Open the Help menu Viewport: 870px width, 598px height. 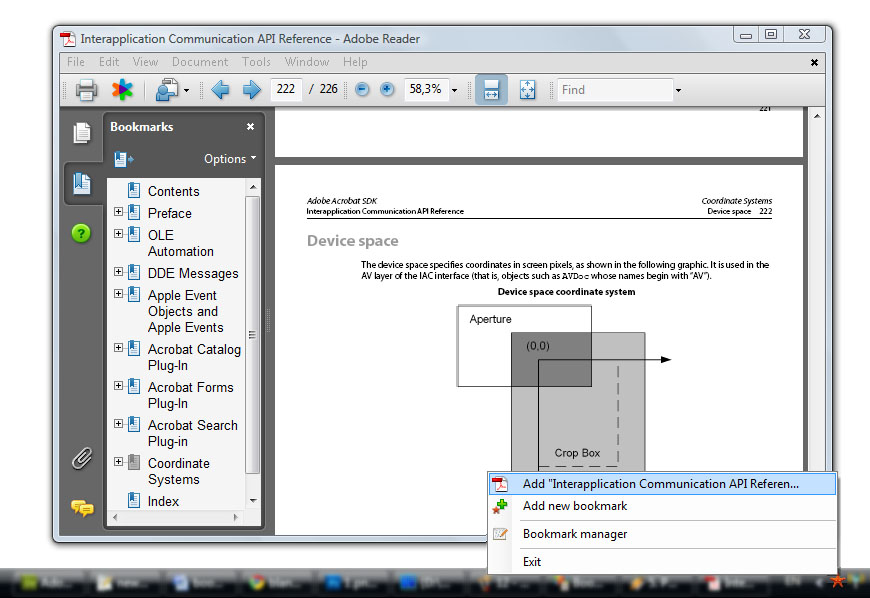pos(355,62)
